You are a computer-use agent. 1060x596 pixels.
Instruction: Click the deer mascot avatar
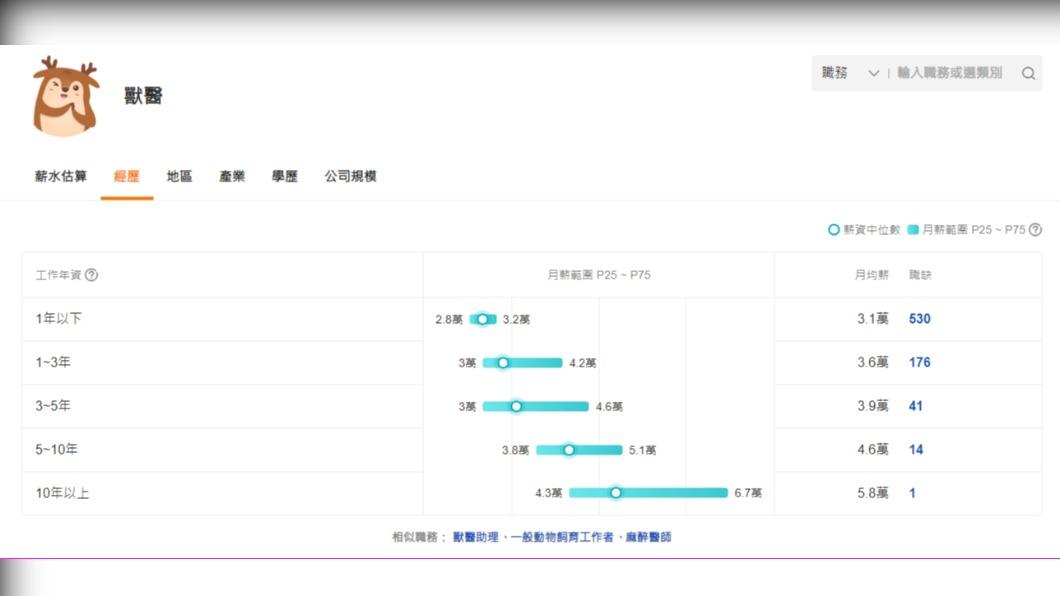tap(65, 96)
